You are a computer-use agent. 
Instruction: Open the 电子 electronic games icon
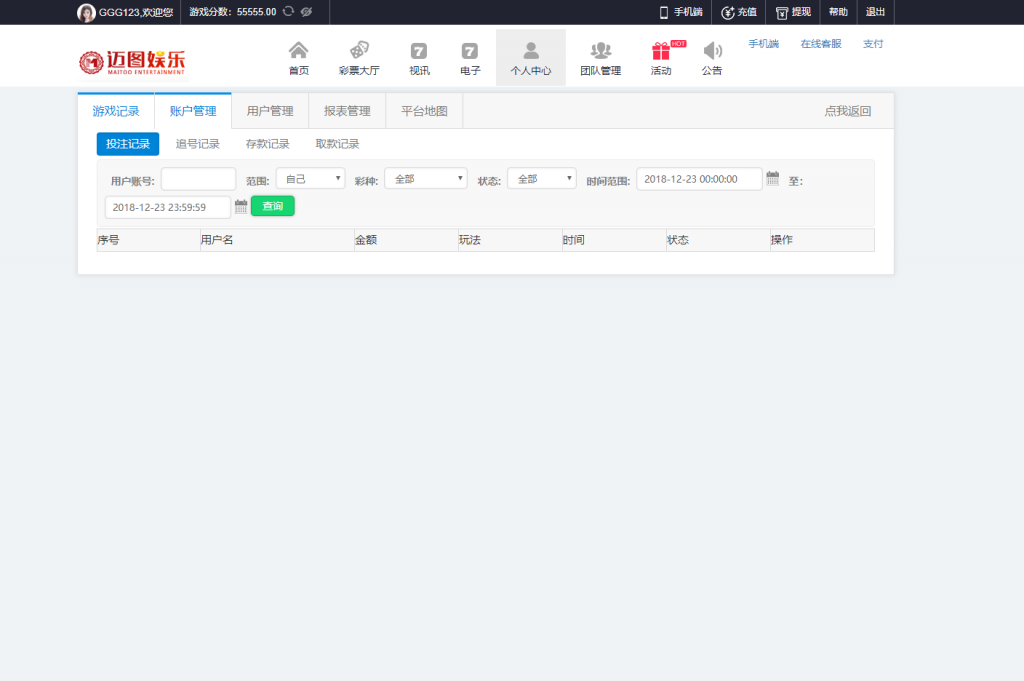470,51
